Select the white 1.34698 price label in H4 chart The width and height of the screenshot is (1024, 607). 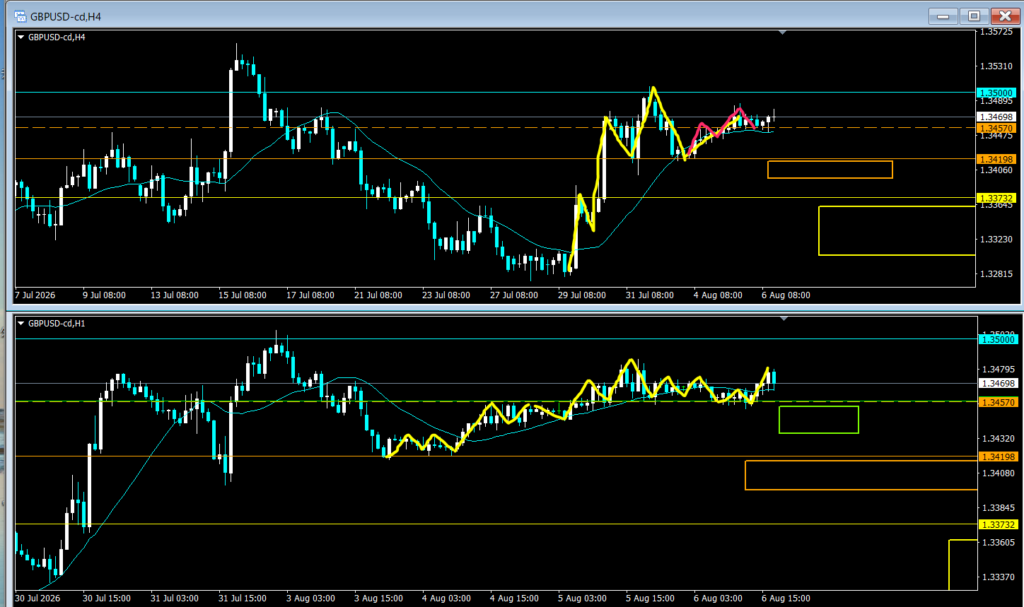(x=997, y=117)
